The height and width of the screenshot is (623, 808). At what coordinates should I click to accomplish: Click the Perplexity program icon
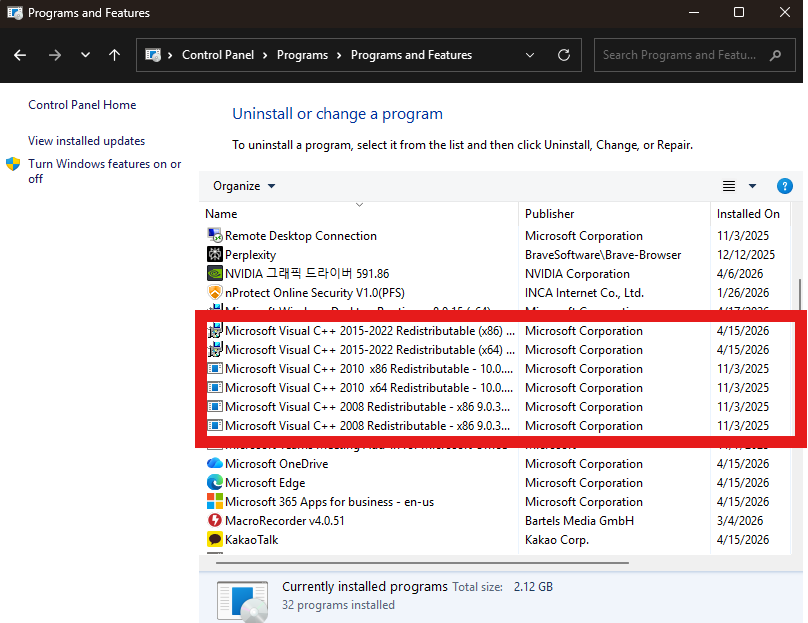point(214,255)
